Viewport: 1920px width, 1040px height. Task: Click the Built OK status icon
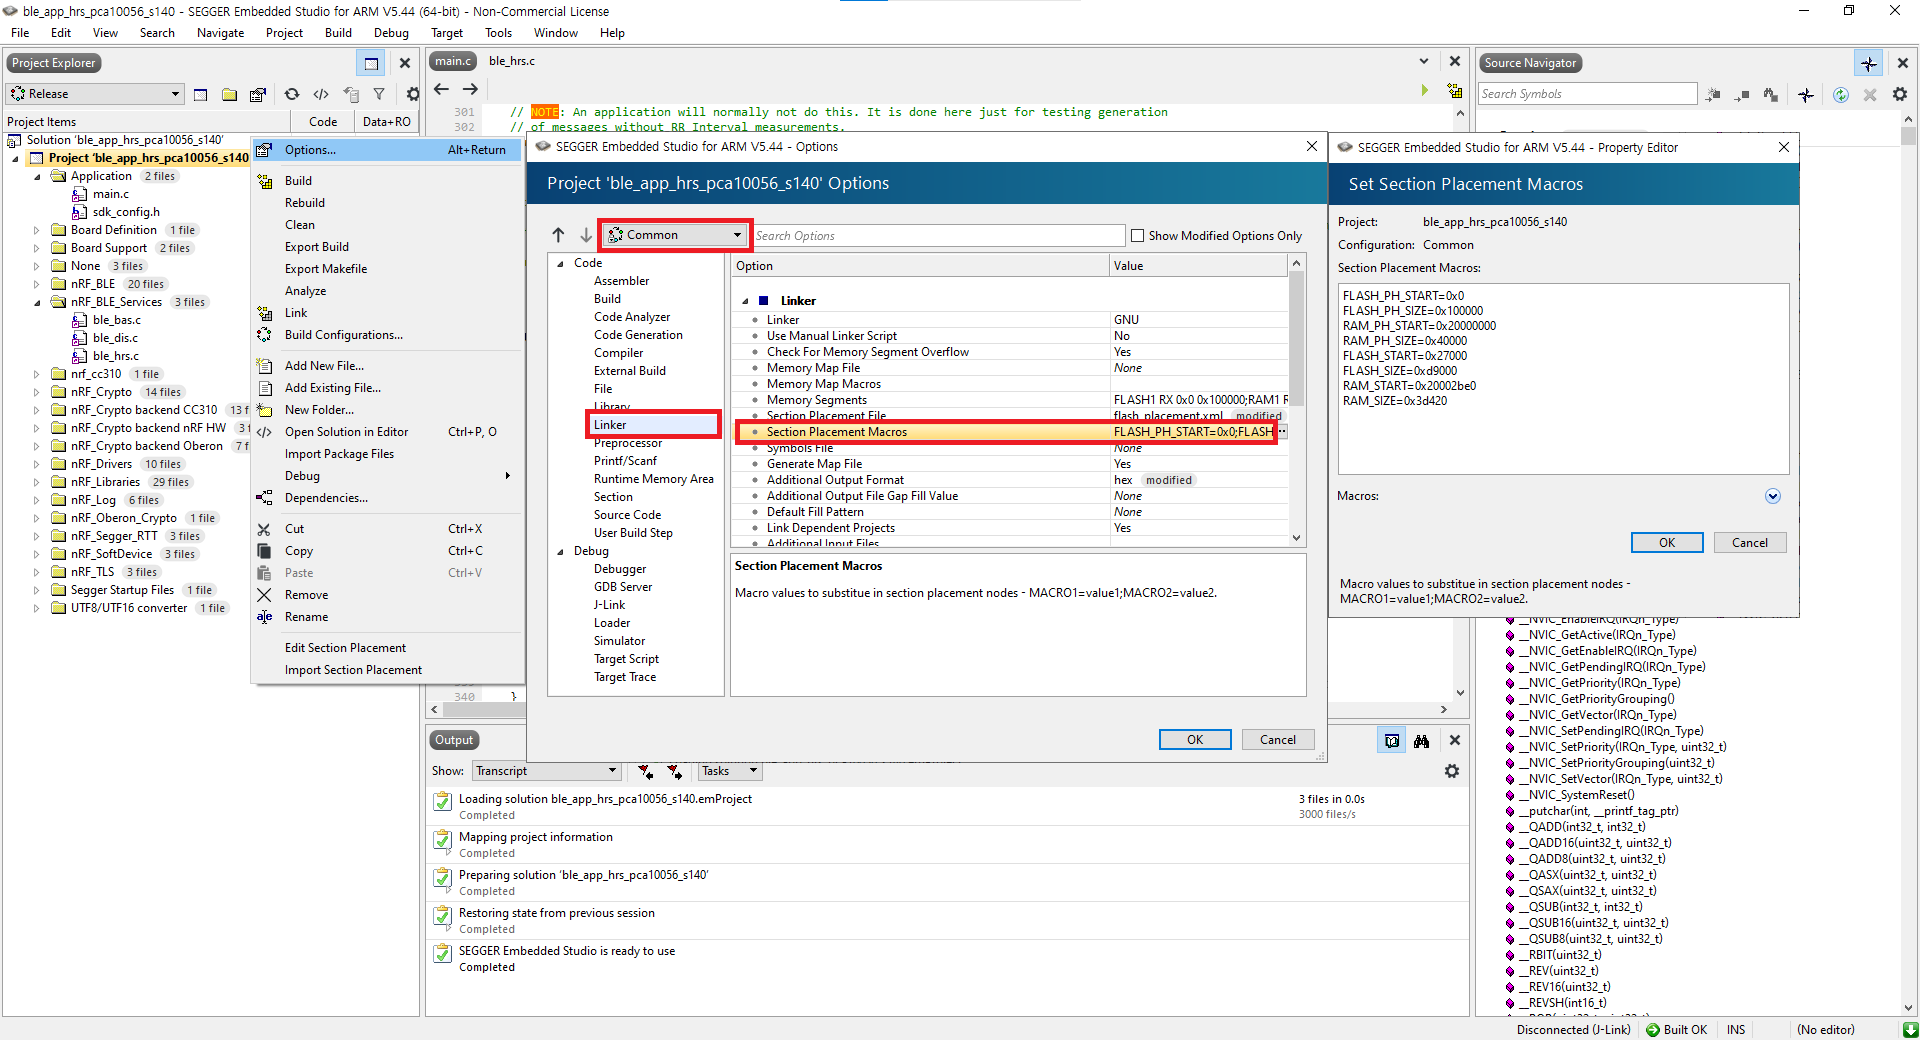click(1653, 1030)
